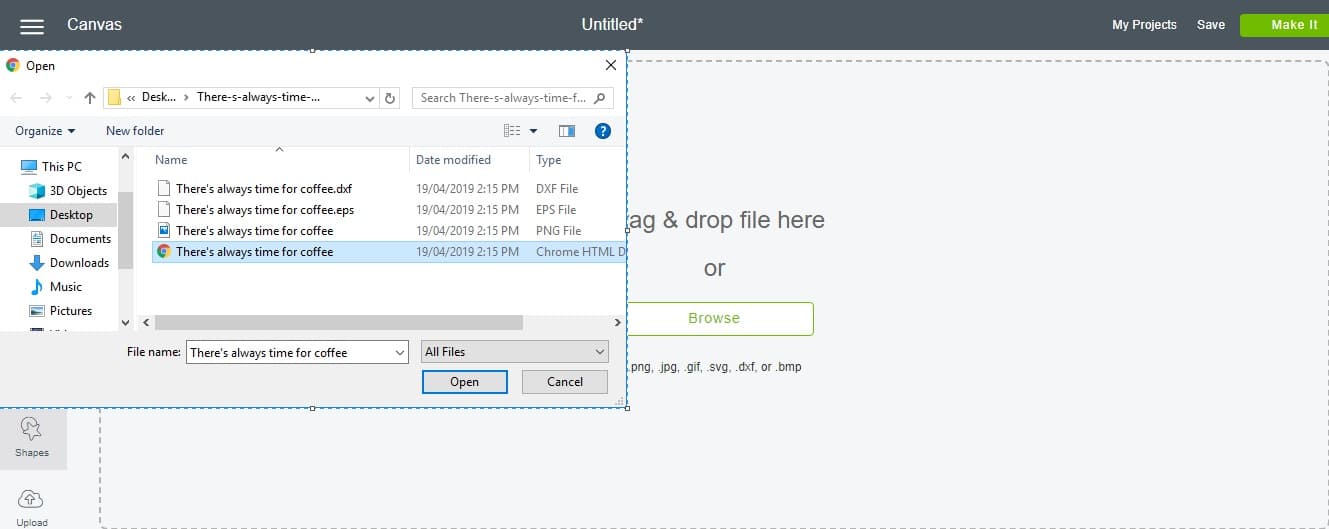
Task: Select Pictures in navigation tree
Action: [x=61, y=311]
